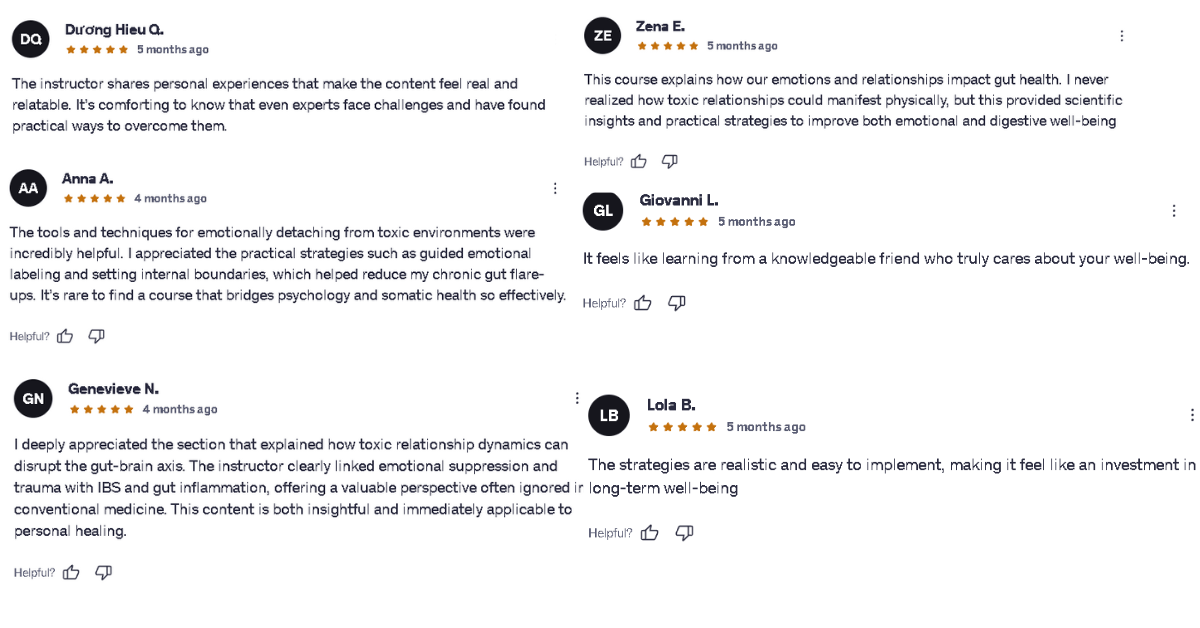Open more options for Genevieve N.'s review
Viewport: 1200px width, 628px height.
pyautogui.click(x=577, y=398)
